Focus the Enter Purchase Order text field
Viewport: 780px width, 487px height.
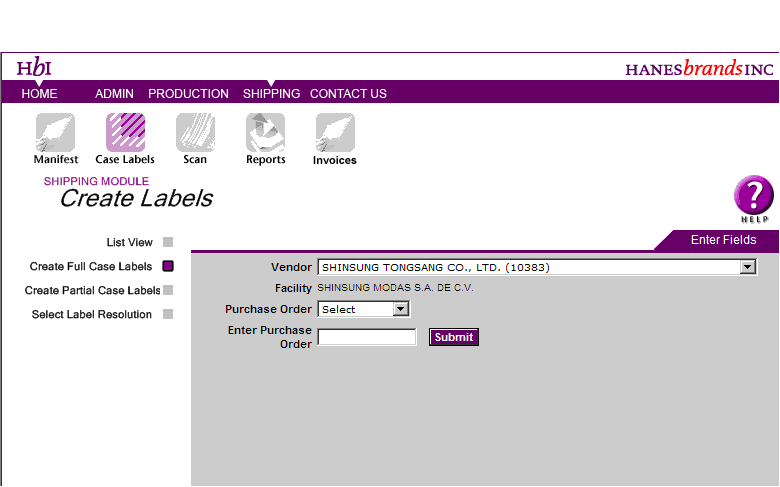(366, 337)
